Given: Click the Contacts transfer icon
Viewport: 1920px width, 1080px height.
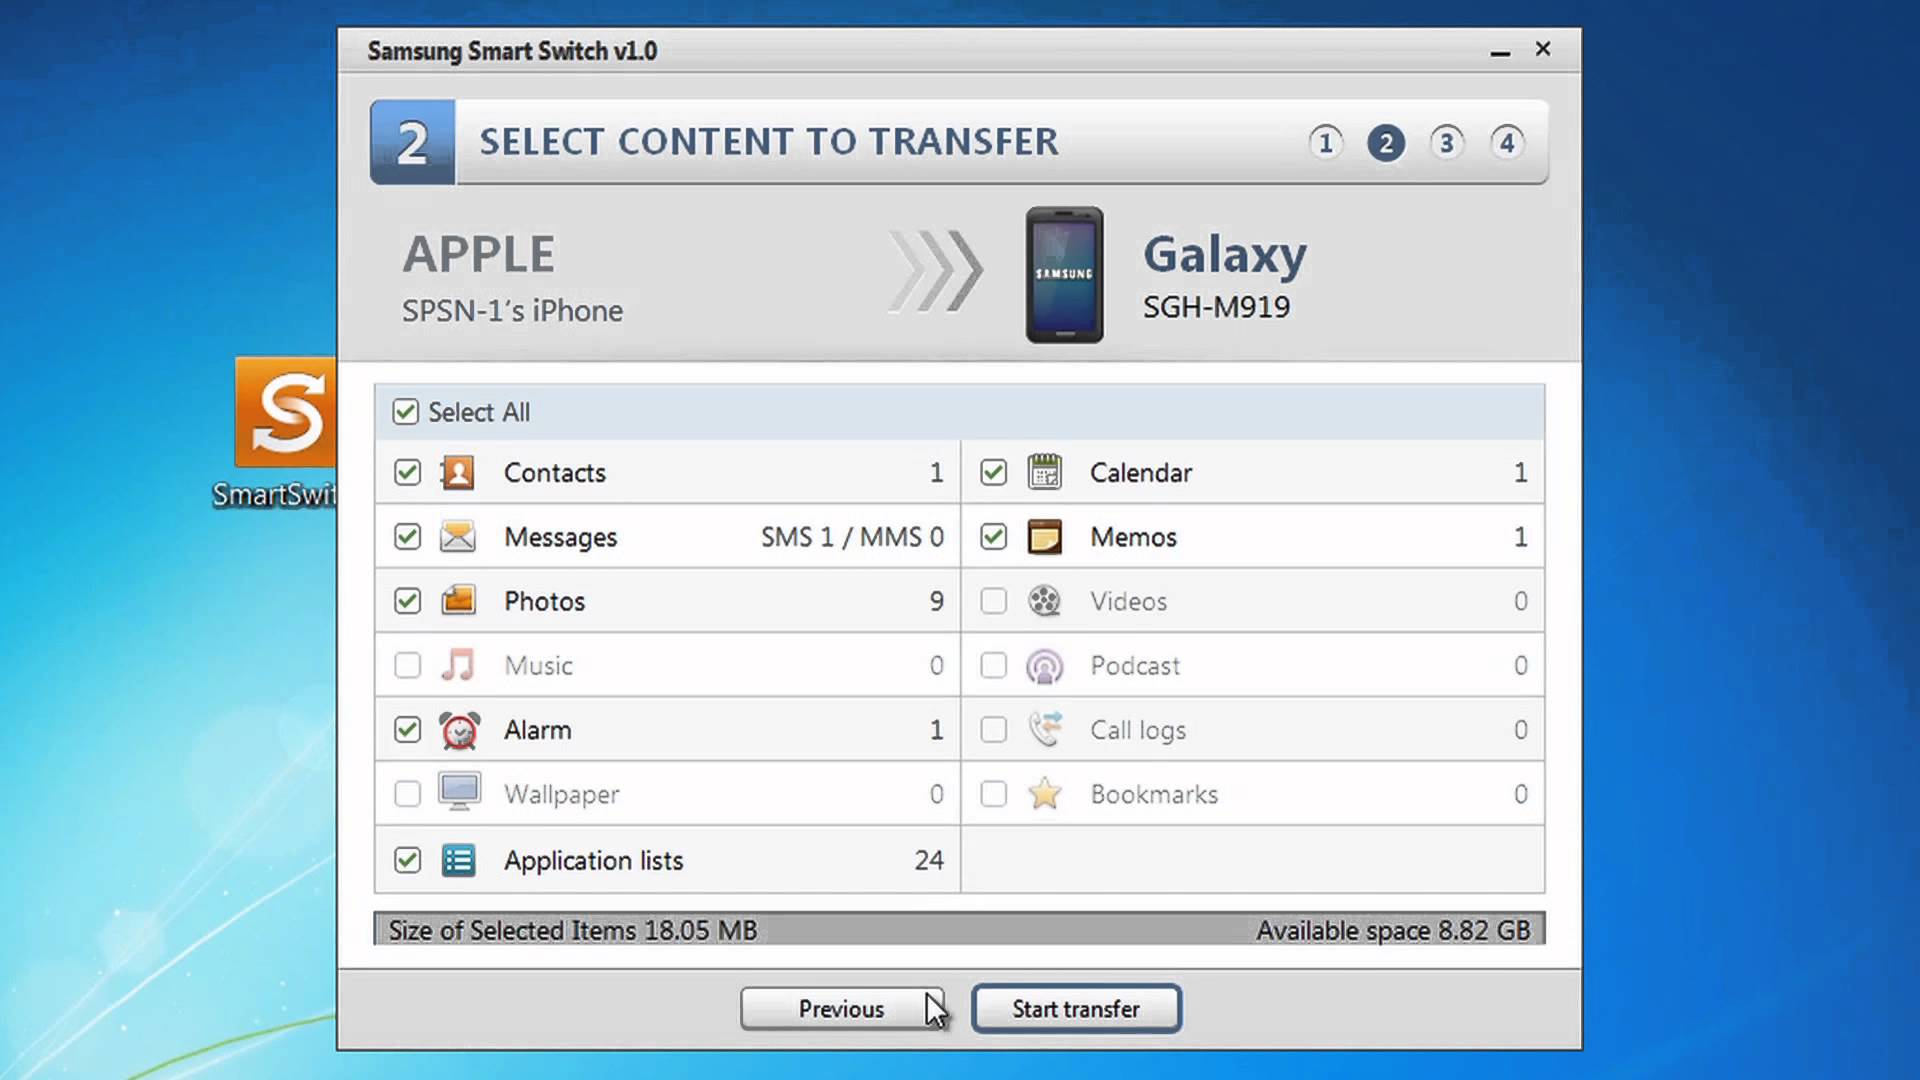Looking at the screenshot, I should 458,472.
